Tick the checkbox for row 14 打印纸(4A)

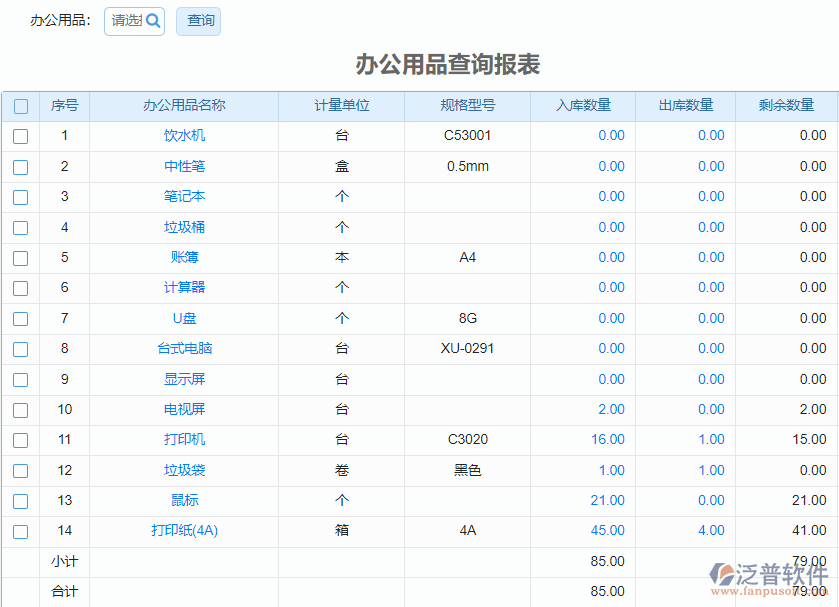coord(20,531)
